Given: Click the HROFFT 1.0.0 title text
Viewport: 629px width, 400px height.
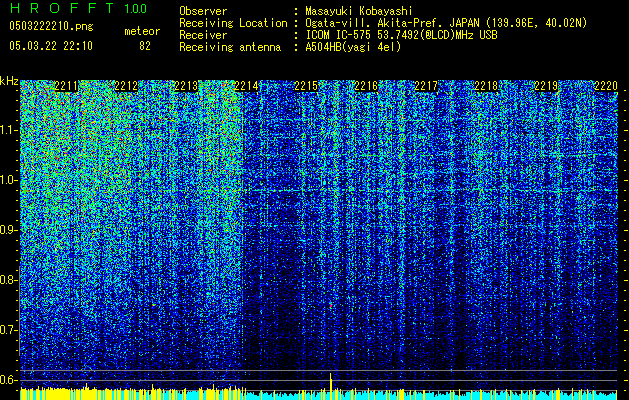Looking at the screenshot, I should (x=78, y=8).
